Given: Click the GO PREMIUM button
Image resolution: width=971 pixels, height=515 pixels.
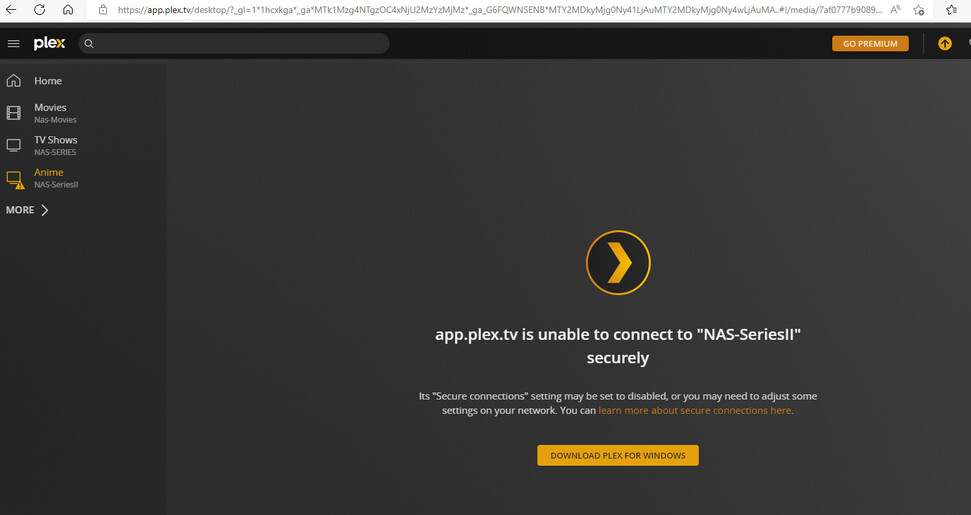Looking at the screenshot, I should click(x=870, y=43).
